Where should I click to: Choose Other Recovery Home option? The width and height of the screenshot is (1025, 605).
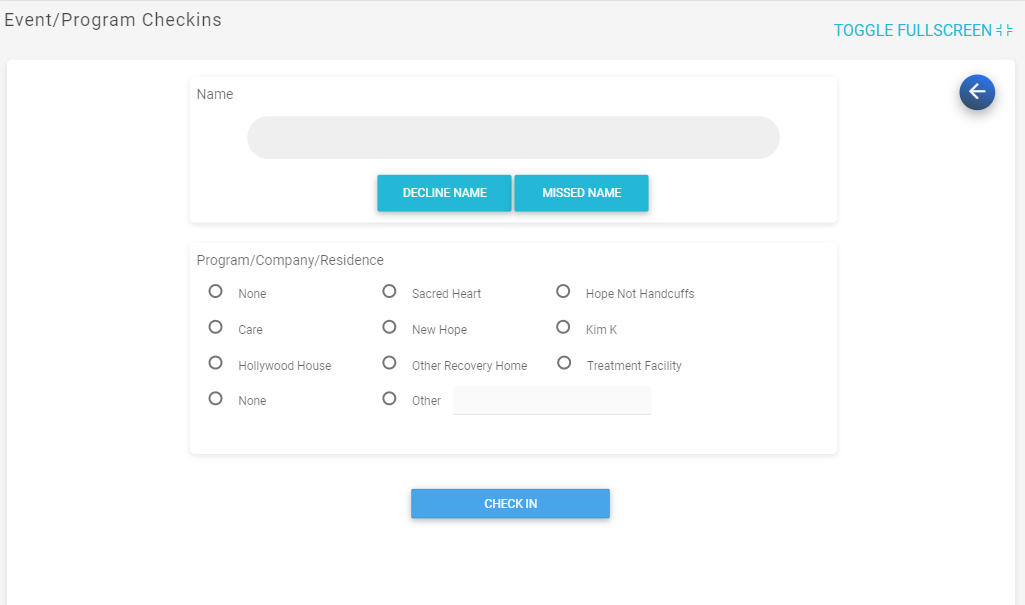(x=389, y=363)
